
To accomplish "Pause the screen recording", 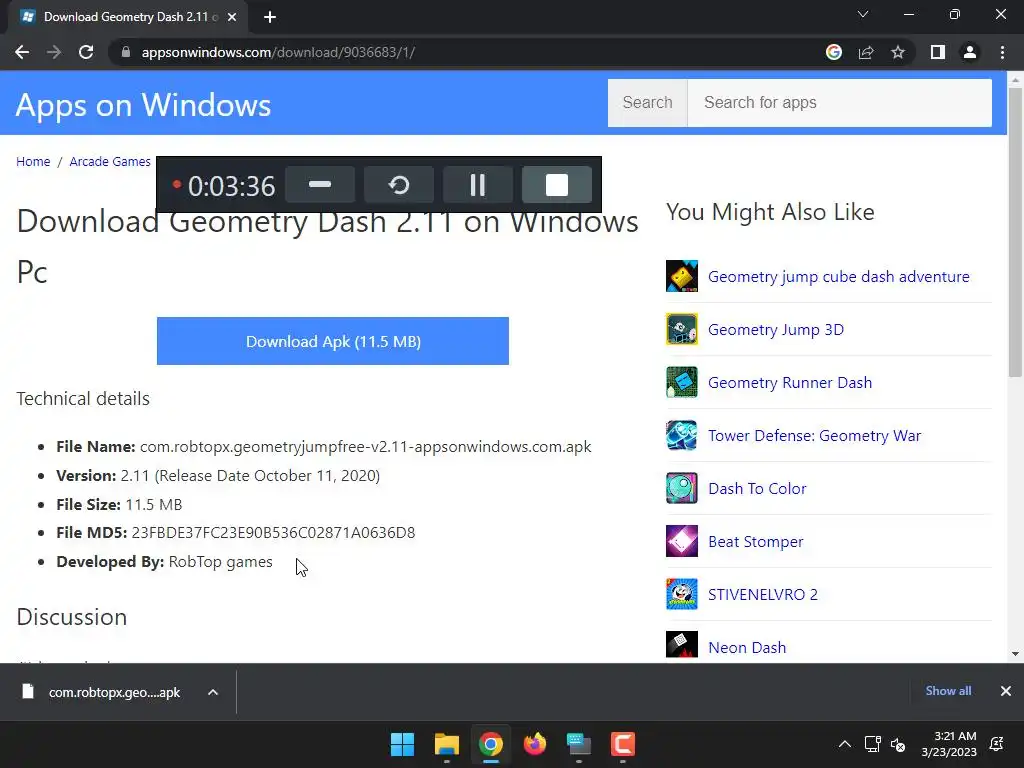I will point(478,185).
